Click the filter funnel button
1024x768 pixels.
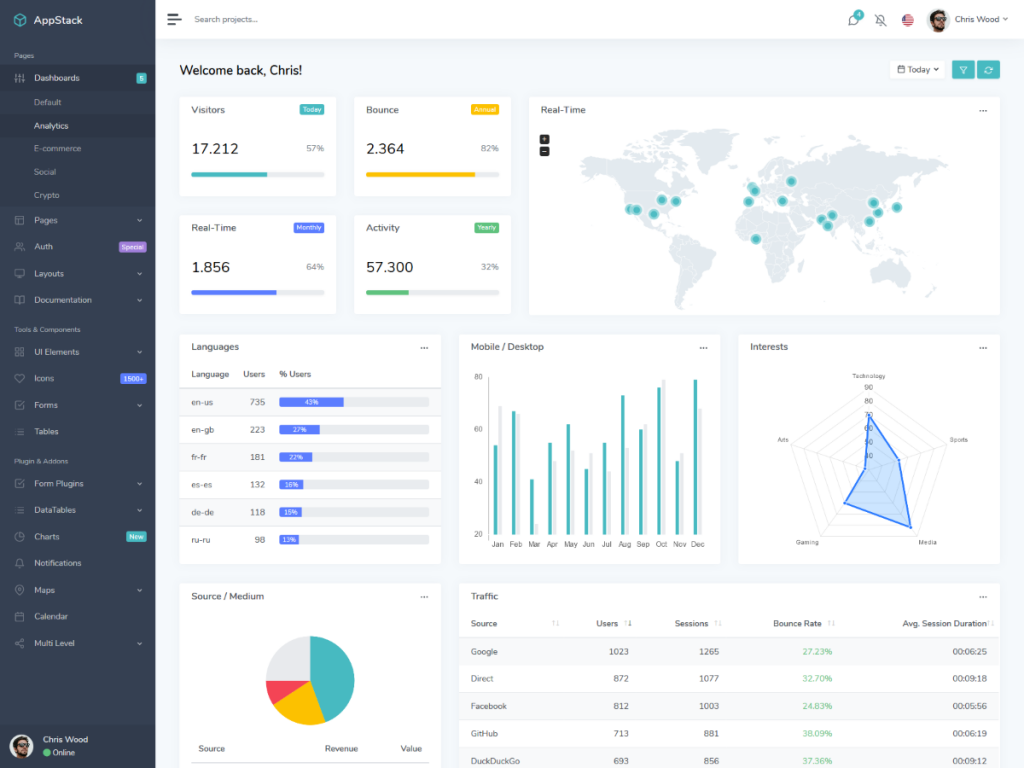coord(963,70)
